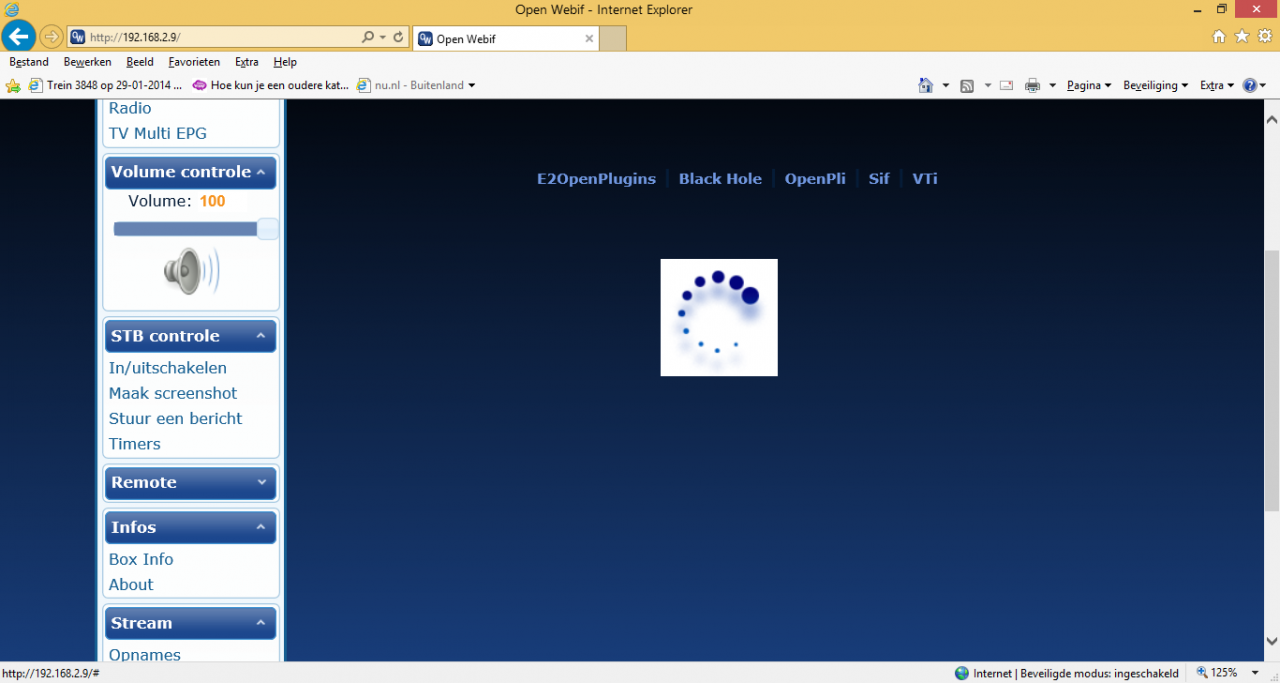Visit the VTi link
The width and height of the screenshot is (1280, 683).
pyautogui.click(x=925, y=179)
